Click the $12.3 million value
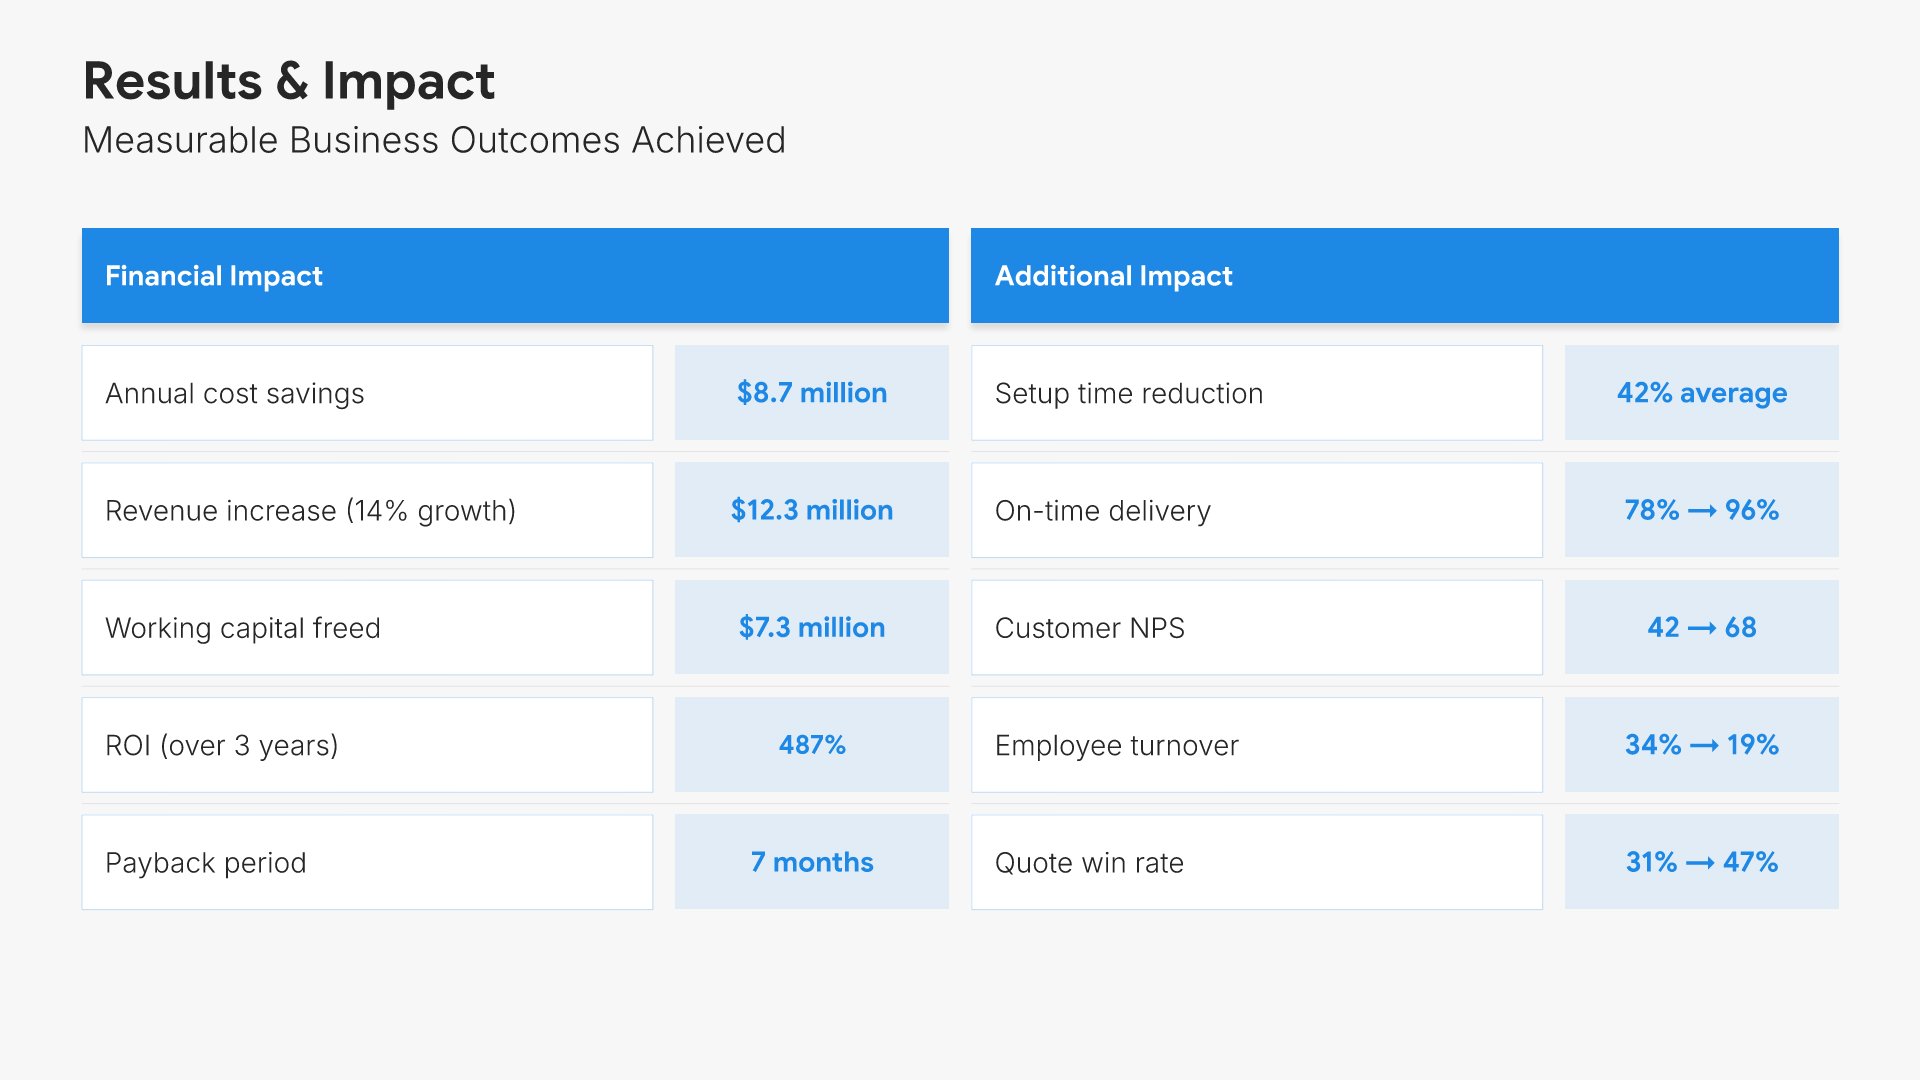 811,510
